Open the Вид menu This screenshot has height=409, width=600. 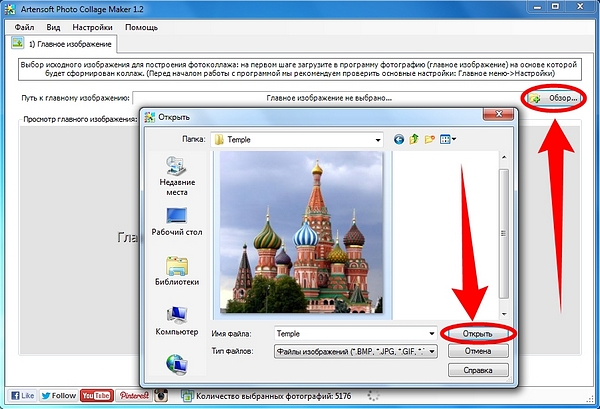53,27
